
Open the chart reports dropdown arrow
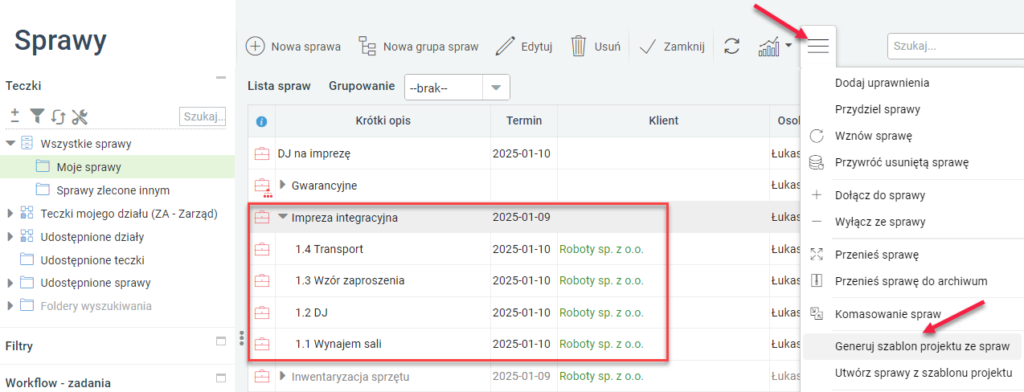(789, 46)
